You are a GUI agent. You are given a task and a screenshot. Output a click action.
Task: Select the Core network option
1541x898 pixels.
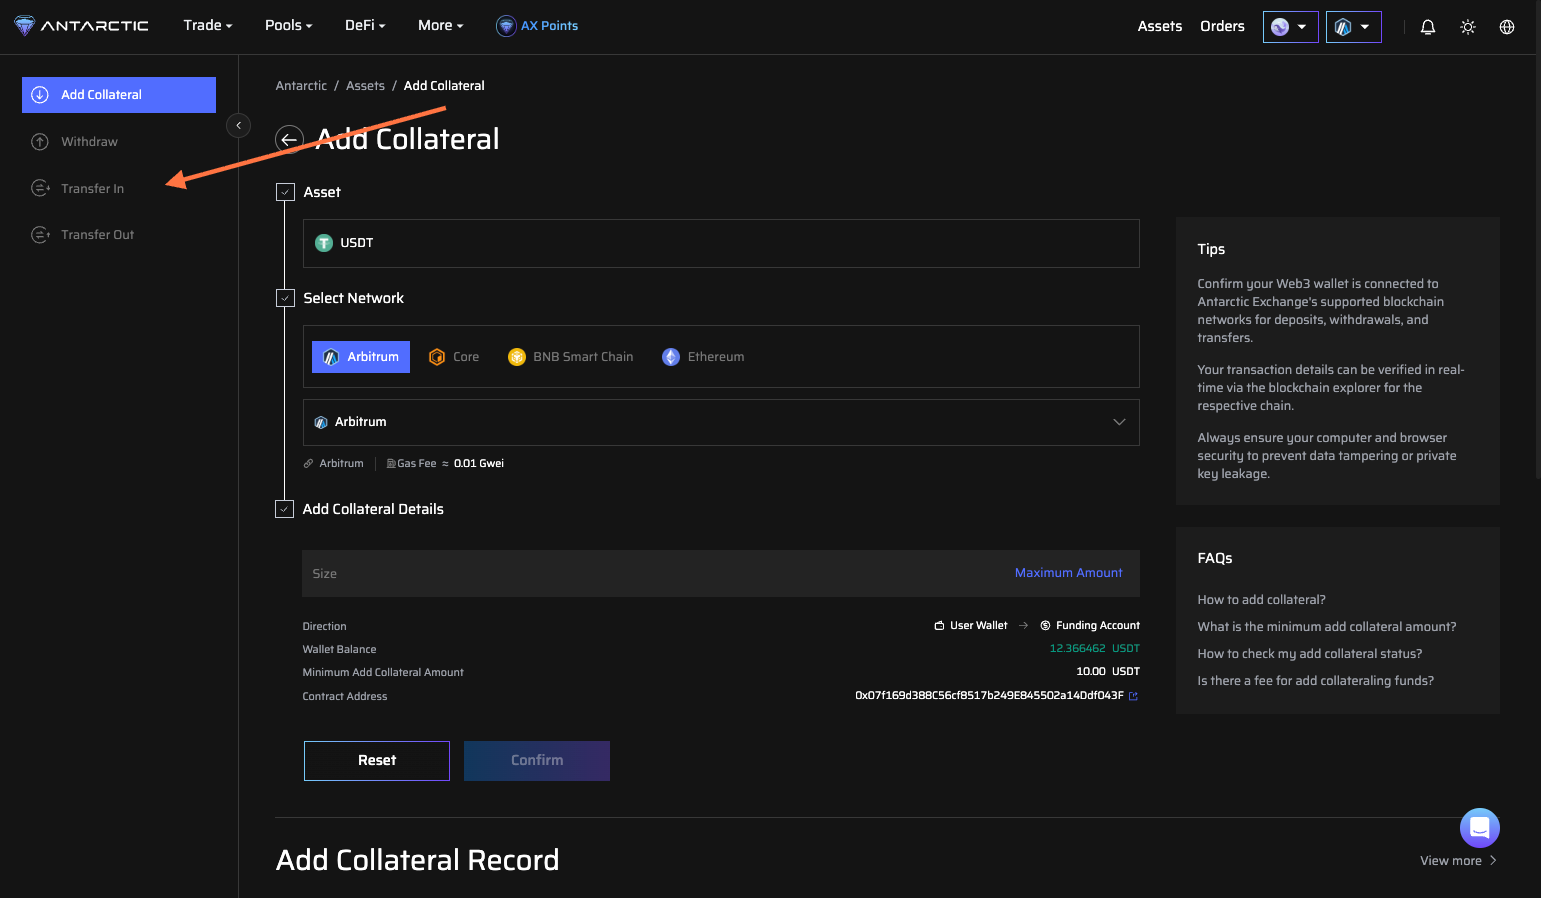click(x=454, y=357)
